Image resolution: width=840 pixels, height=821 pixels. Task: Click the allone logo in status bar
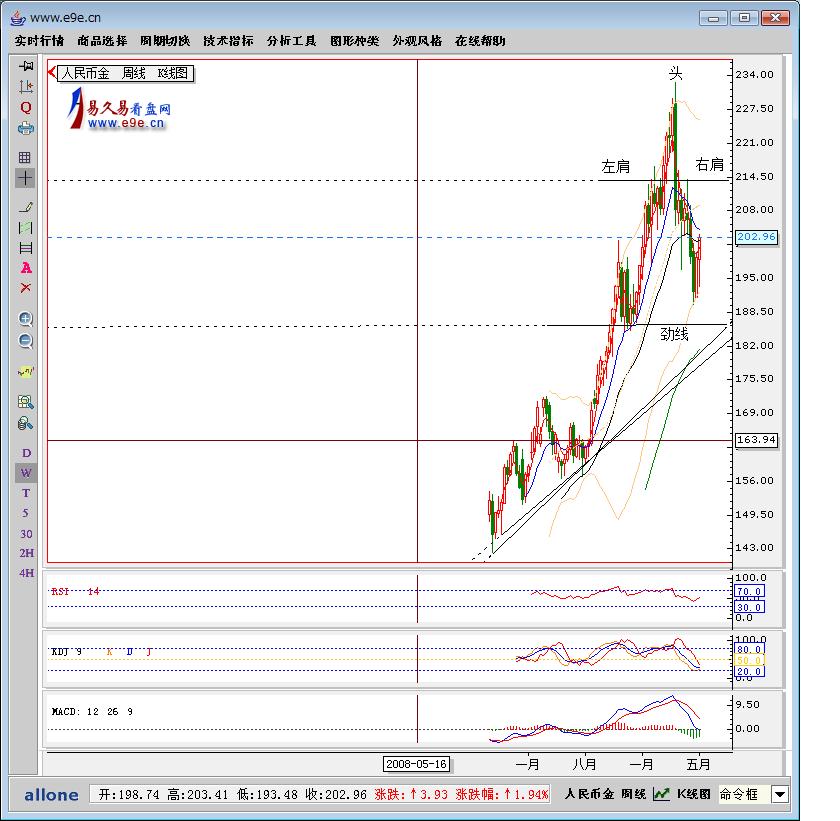point(51,795)
